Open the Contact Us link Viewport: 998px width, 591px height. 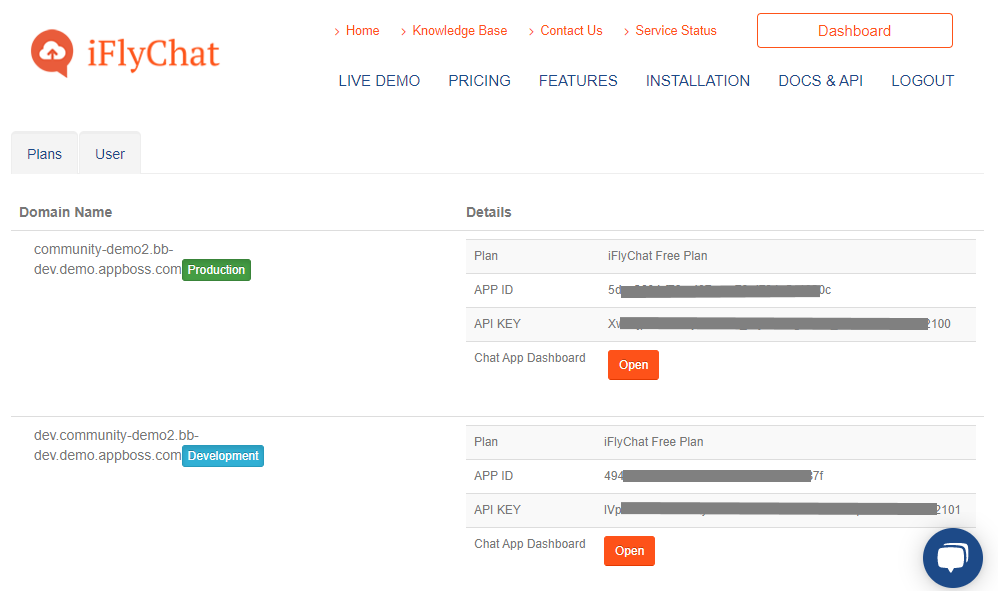(571, 31)
